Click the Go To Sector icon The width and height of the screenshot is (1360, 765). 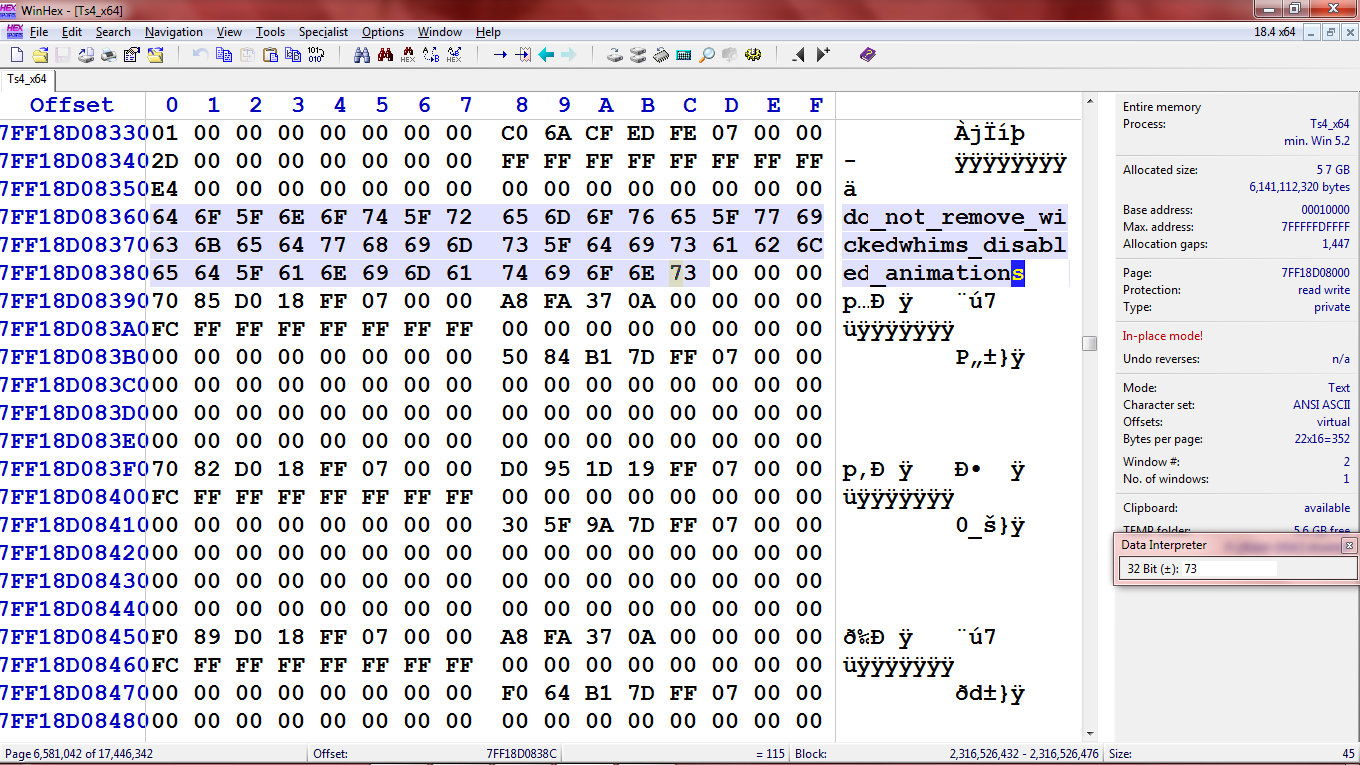coord(523,55)
